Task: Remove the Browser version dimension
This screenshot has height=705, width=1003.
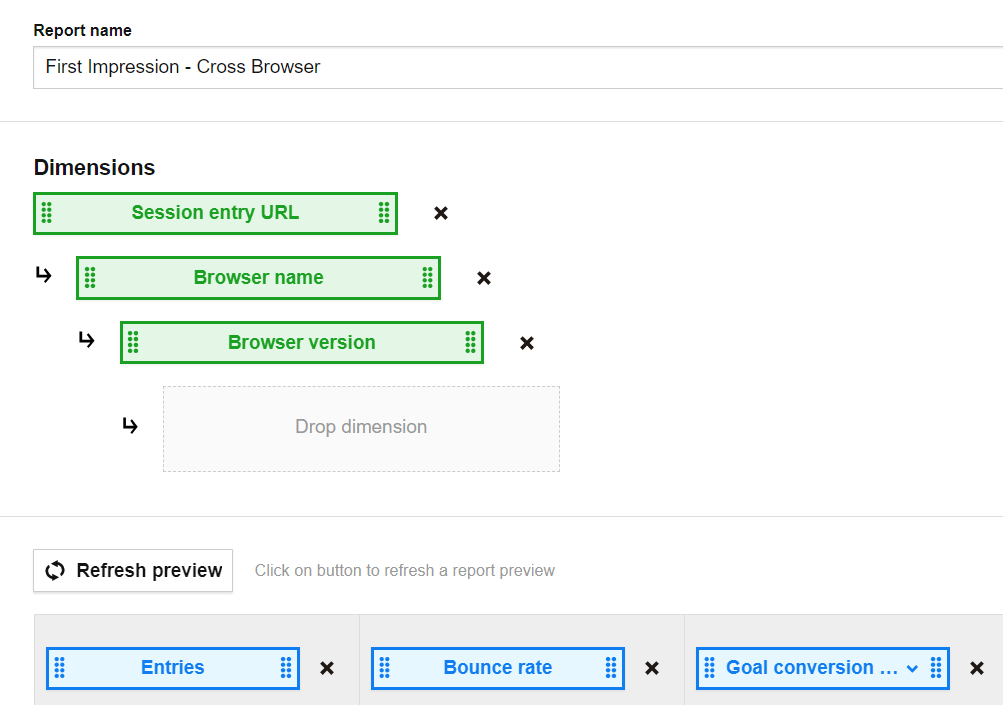Action: [x=527, y=343]
